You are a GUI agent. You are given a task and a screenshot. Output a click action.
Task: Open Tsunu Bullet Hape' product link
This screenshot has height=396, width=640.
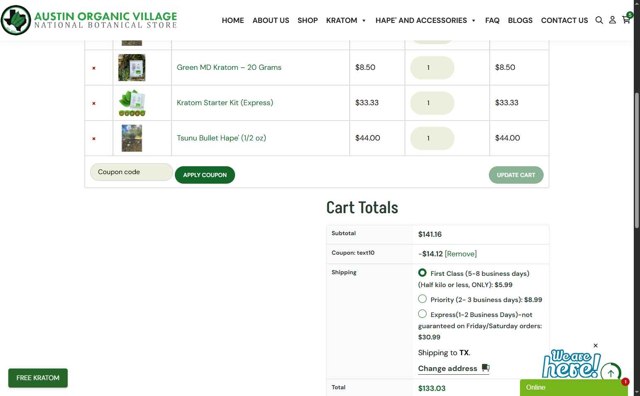coord(221,138)
